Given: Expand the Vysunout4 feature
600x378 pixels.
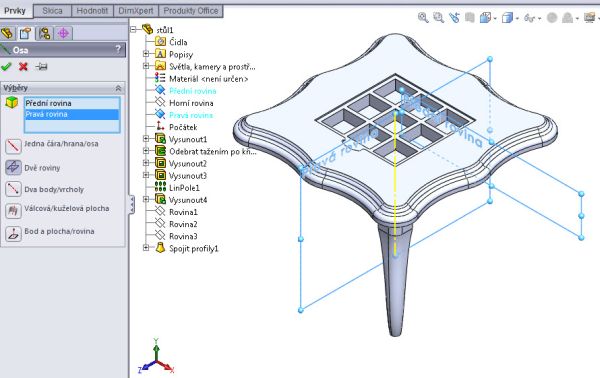Looking at the screenshot, I should [146, 199].
